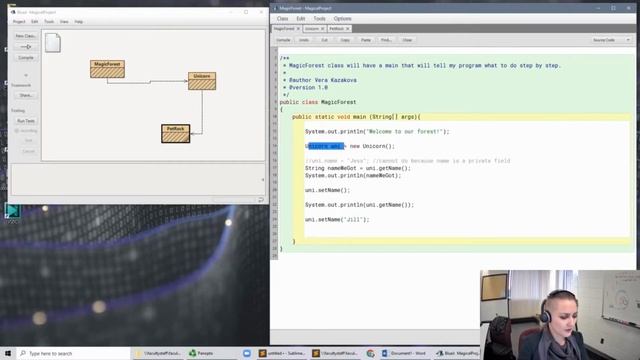Click the line 'uni.setName("Jill");' in the editor

point(337,220)
